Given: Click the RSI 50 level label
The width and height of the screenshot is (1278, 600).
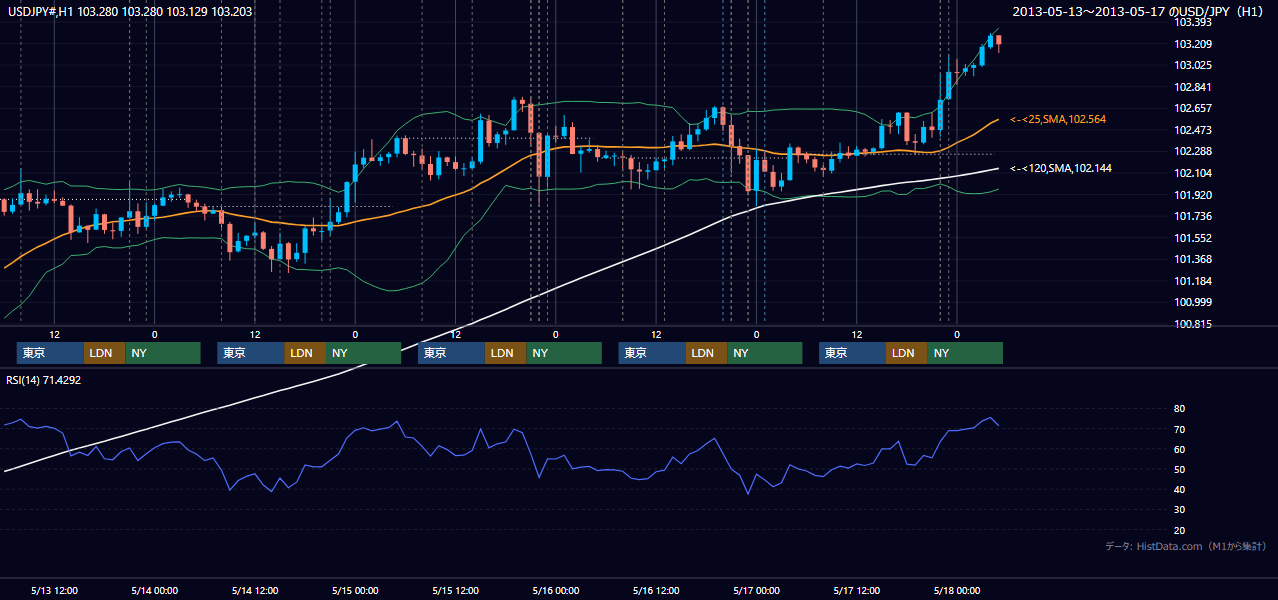Looking at the screenshot, I should point(1180,469).
